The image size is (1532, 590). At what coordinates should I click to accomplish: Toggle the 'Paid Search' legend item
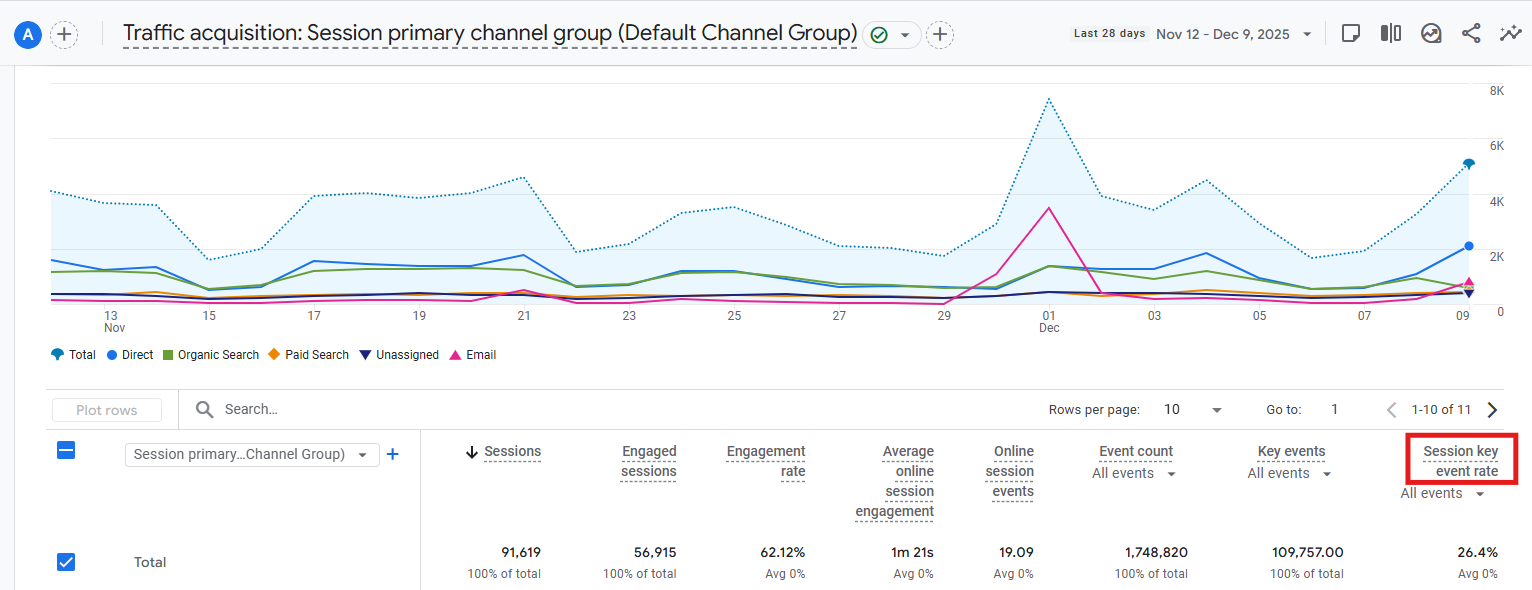coord(309,355)
